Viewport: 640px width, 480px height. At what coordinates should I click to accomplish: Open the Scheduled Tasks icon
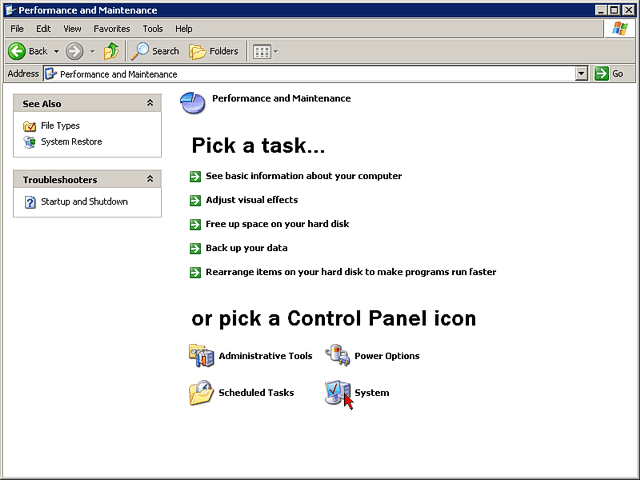tap(201, 392)
